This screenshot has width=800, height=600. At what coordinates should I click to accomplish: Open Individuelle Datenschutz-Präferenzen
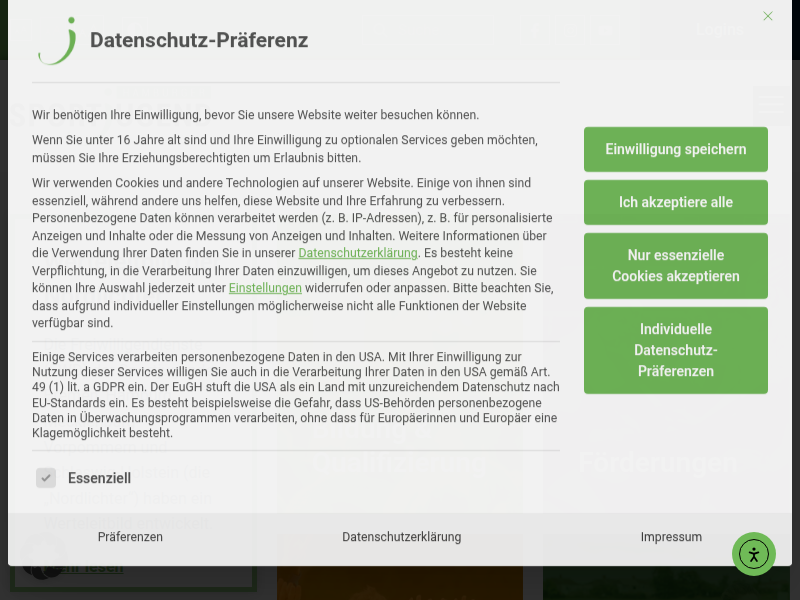[x=676, y=350]
